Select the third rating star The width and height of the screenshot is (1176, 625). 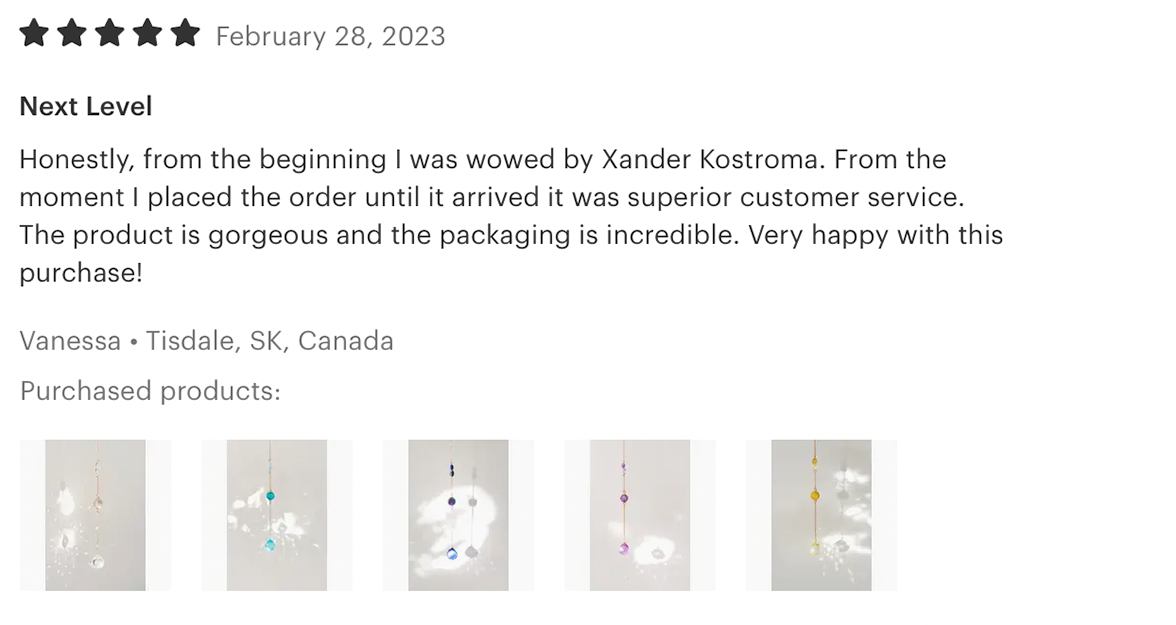110,34
